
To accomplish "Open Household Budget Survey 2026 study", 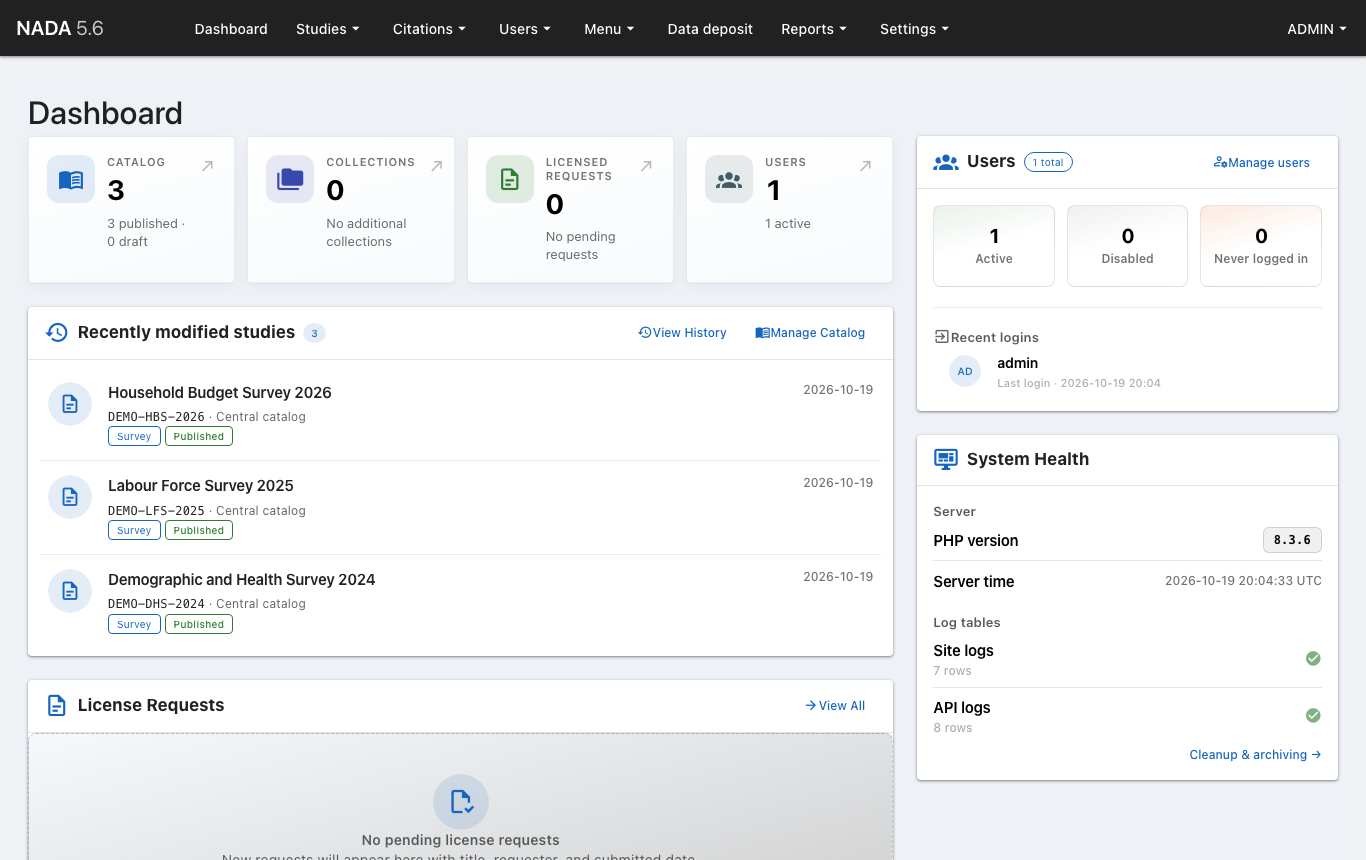I will coord(220,393).
